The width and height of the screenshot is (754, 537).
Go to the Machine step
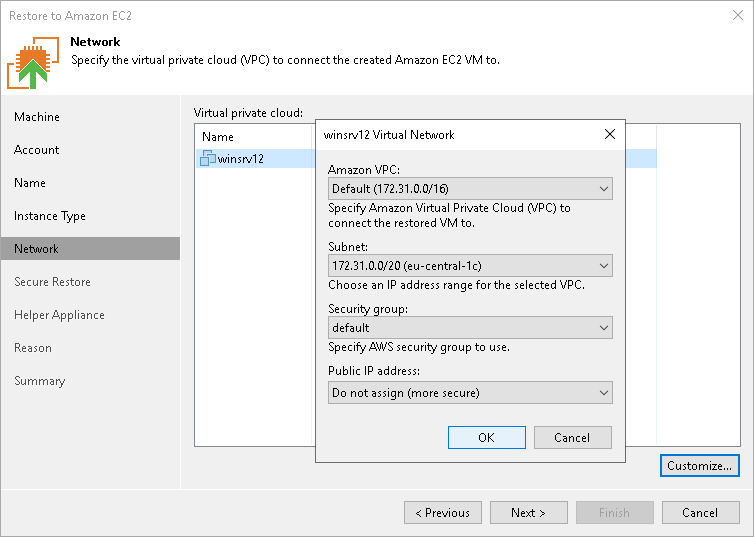click(x=37, y=117)
